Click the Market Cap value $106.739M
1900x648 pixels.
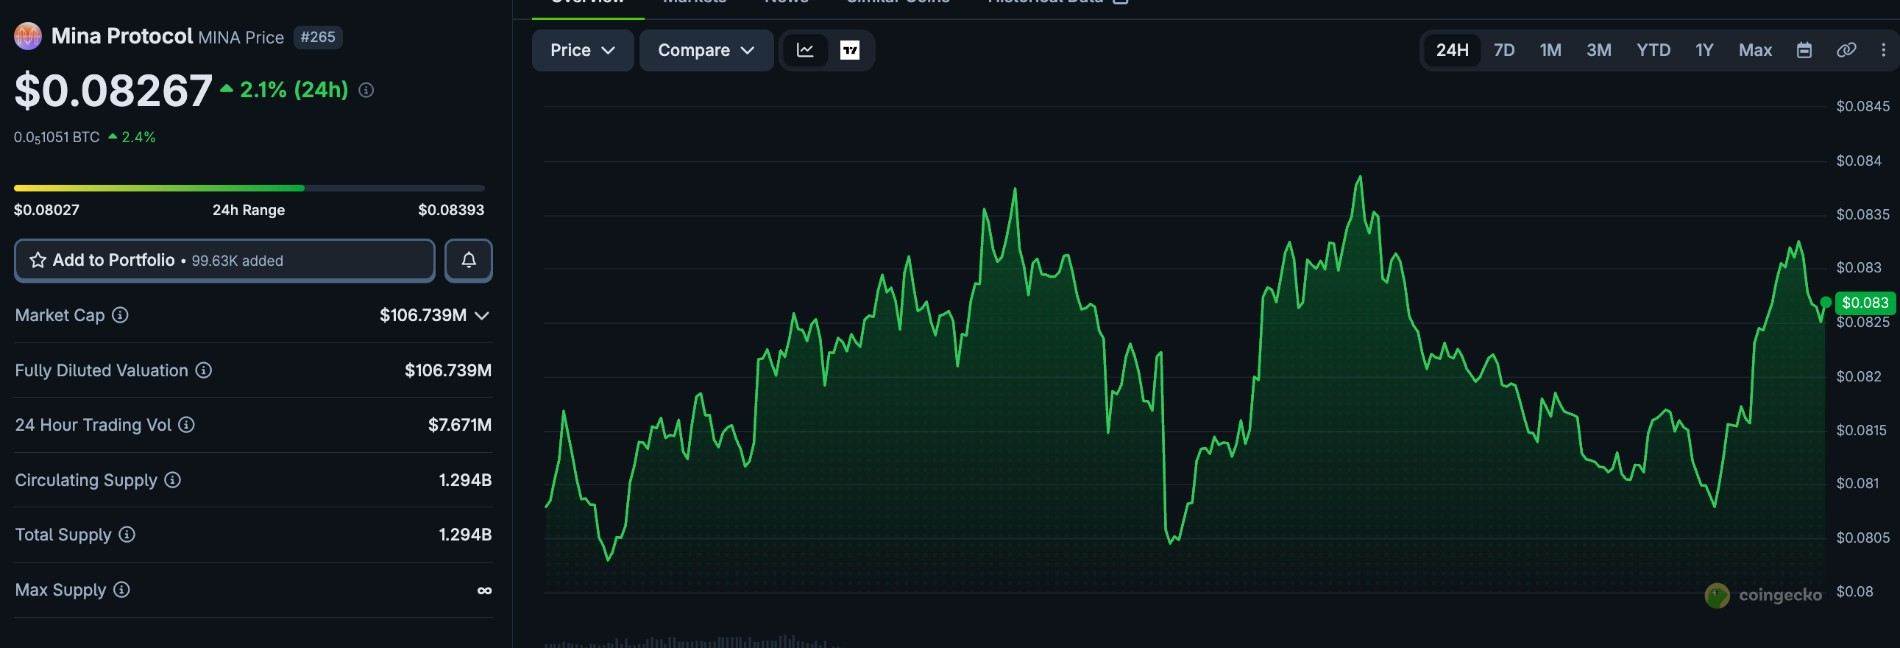[x=423, y=315]
